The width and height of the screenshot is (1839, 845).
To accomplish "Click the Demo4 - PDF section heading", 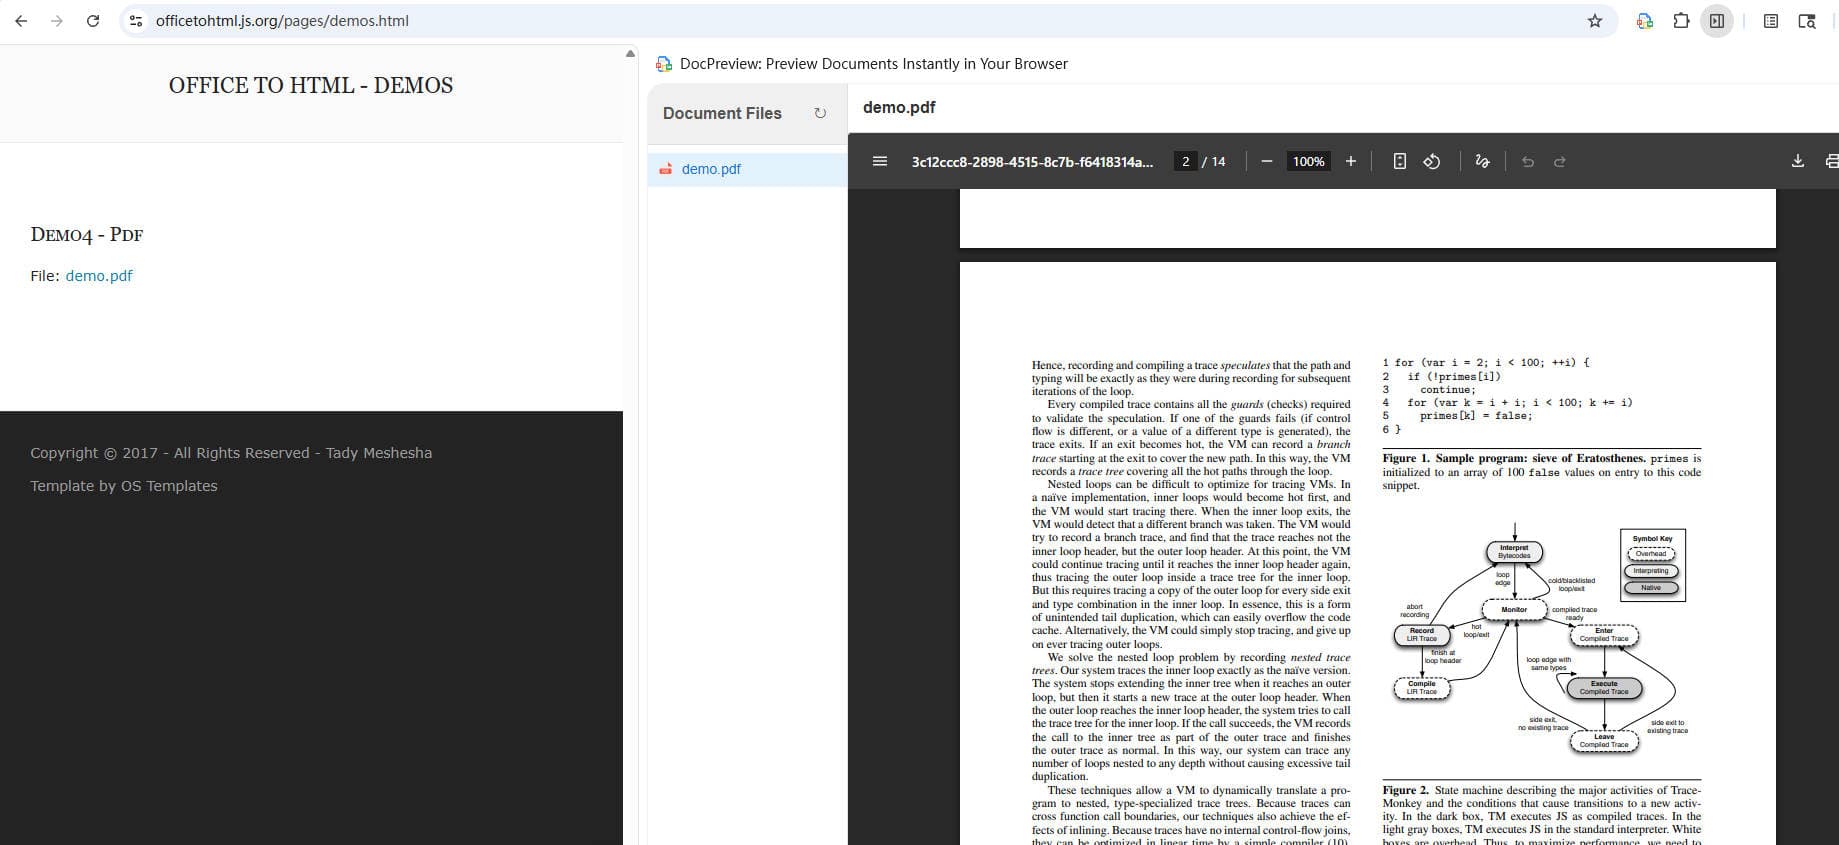I will pos(87,235).
